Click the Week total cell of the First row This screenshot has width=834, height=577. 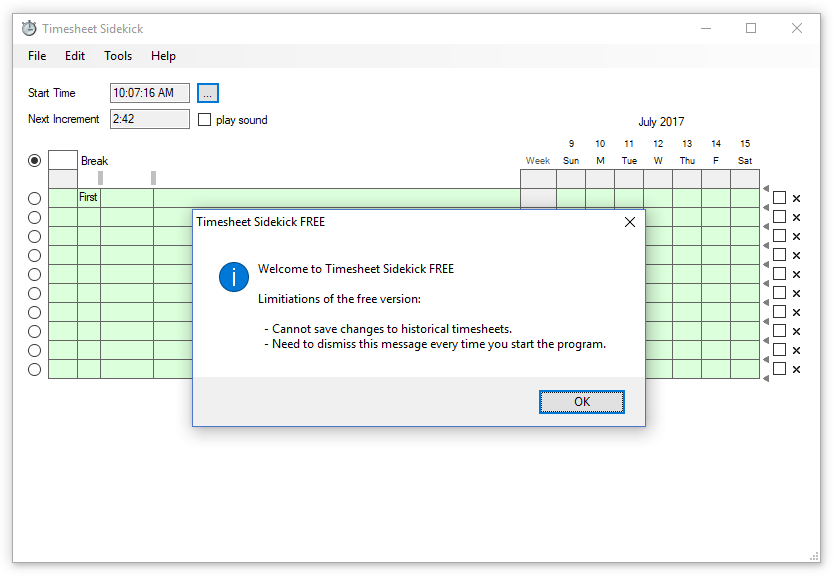tap(538, 198)
